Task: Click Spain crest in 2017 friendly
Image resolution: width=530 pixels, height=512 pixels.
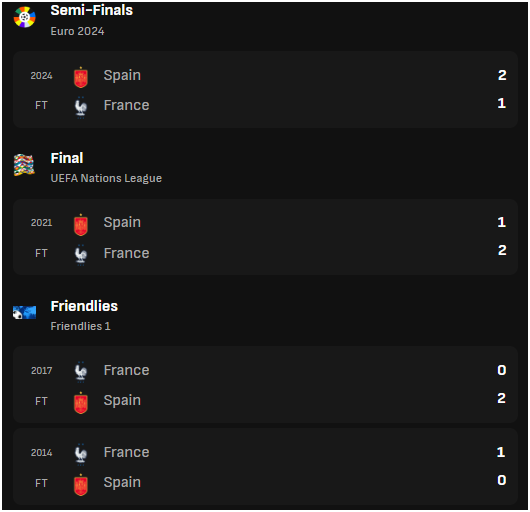Action: pyautogui.click(x=81, y=403)
